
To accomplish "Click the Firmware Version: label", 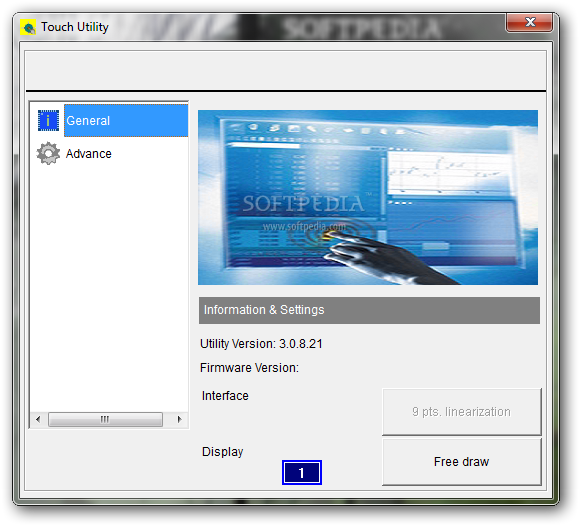I will point(249,368).
